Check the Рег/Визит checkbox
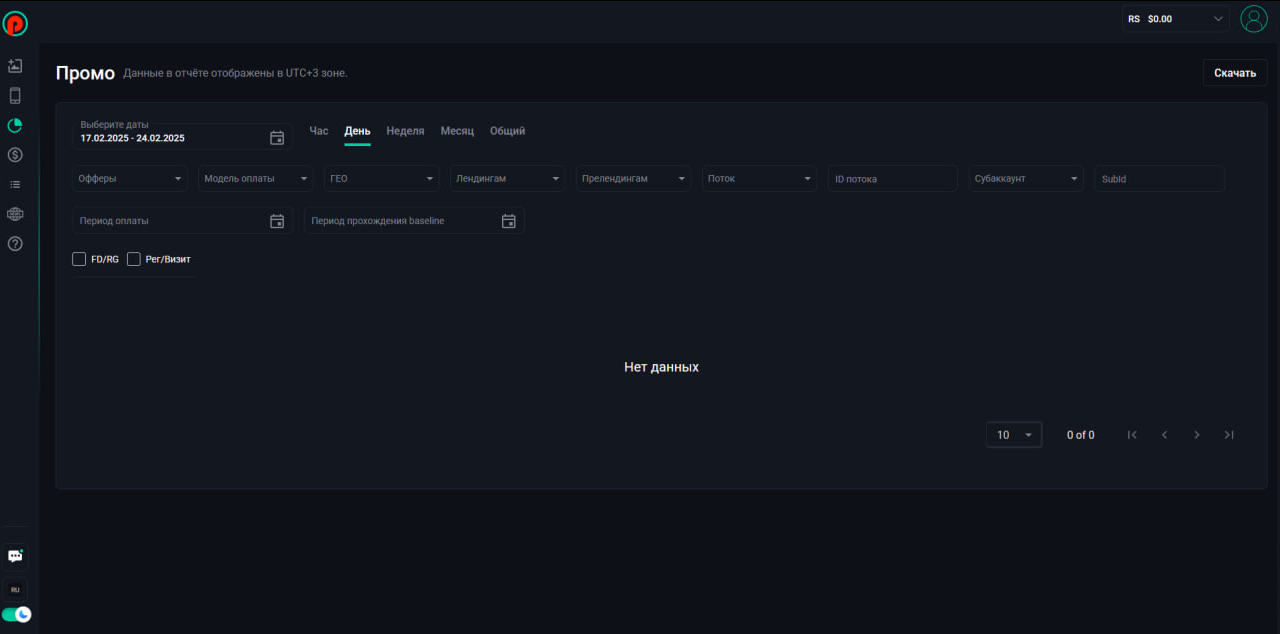Image resolution: width=1280 pixels, height=634 pixels. 134,259
